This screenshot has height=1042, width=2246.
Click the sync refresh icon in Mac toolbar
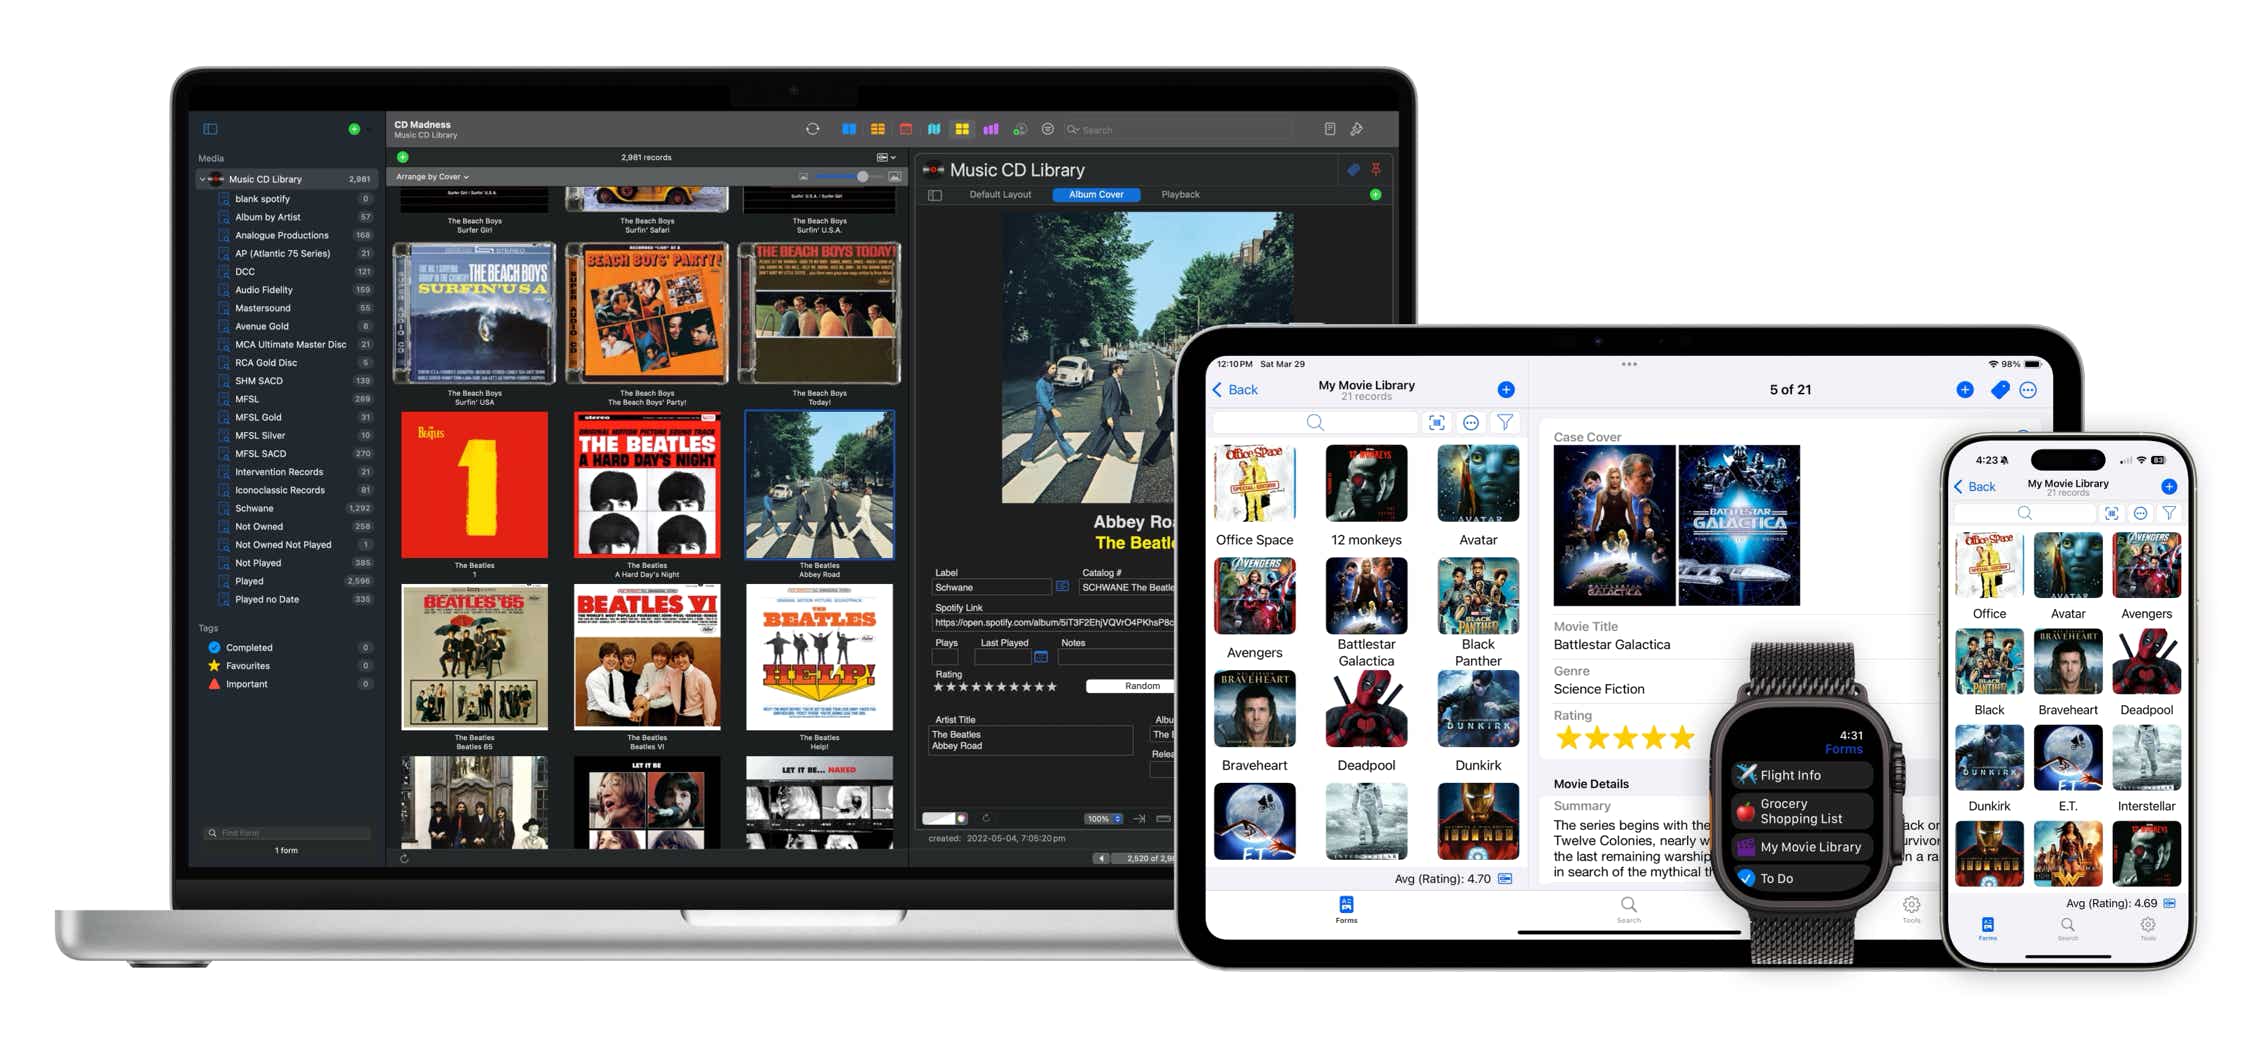[x=812, y=129]
